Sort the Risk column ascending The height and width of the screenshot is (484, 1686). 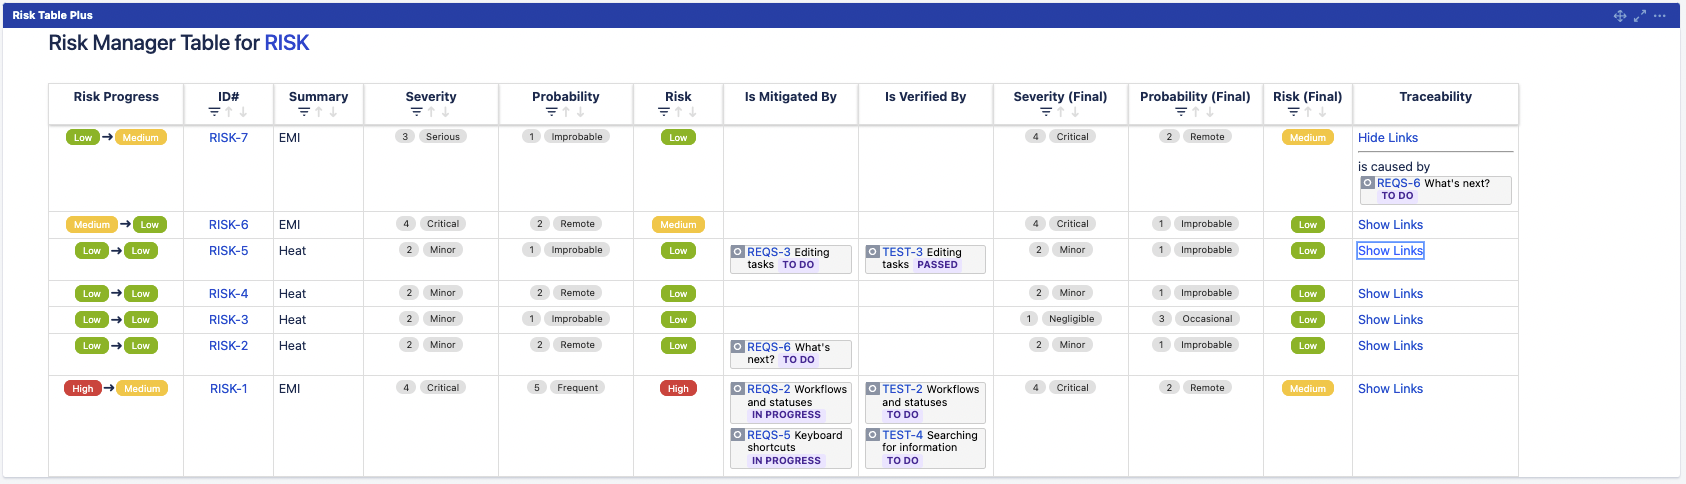pos(678,112)
